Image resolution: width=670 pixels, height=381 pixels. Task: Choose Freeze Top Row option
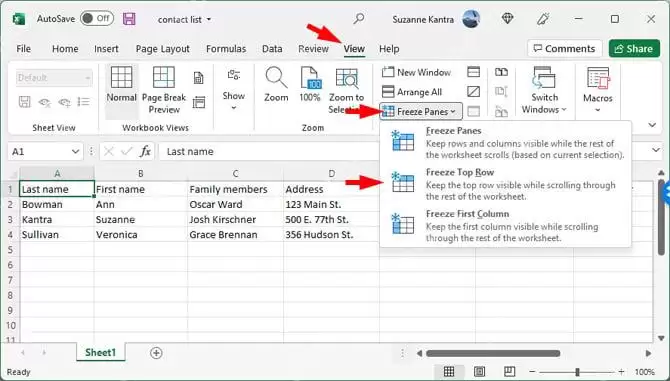pos(505,185)
